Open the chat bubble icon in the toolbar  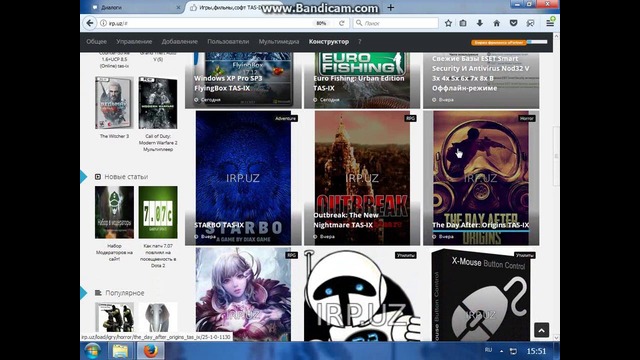click(530, 23)
